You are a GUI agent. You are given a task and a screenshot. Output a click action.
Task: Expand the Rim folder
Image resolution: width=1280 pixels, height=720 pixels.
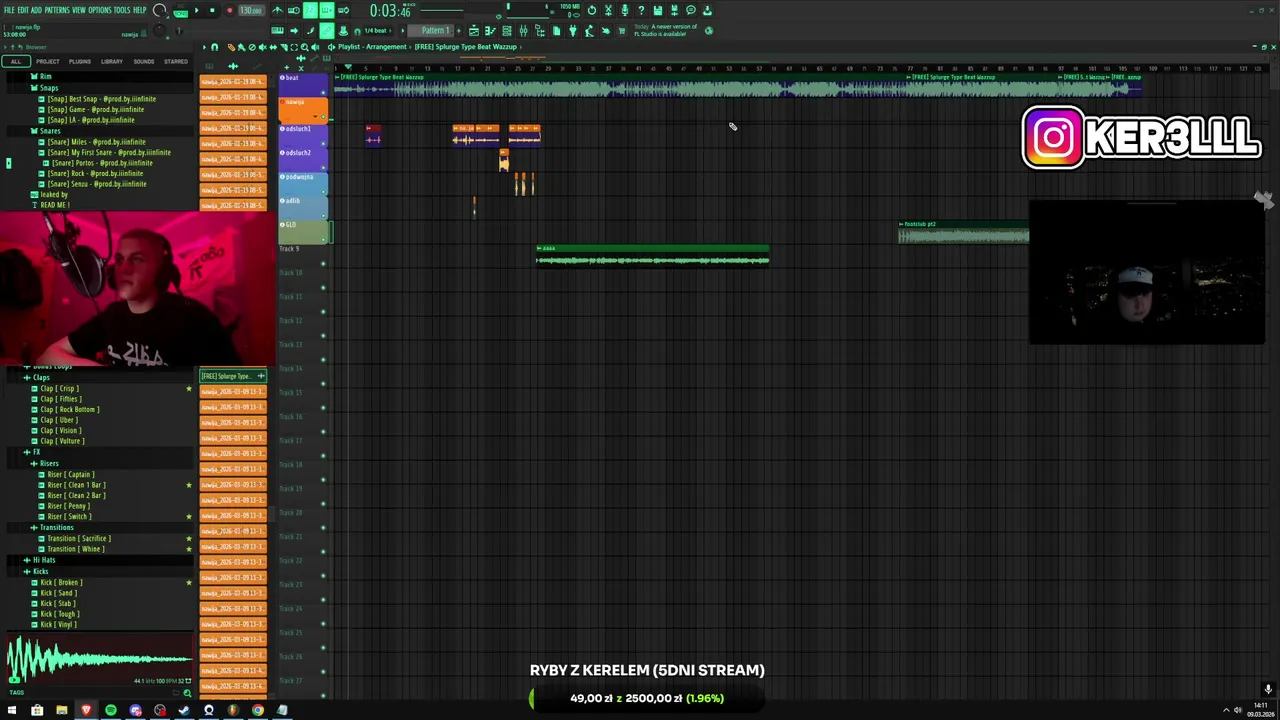coord(45,77)
